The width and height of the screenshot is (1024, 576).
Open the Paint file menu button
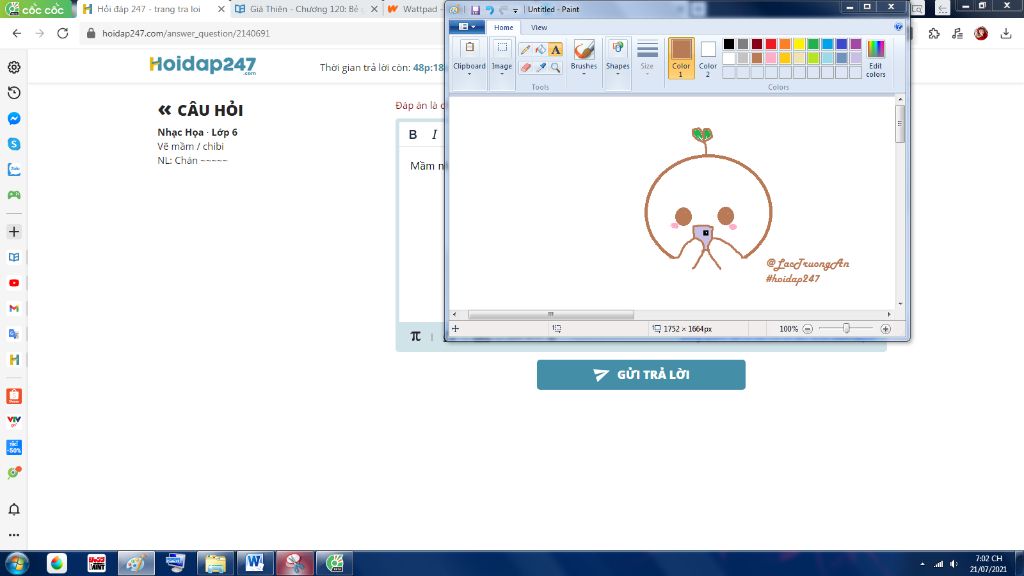467,27
